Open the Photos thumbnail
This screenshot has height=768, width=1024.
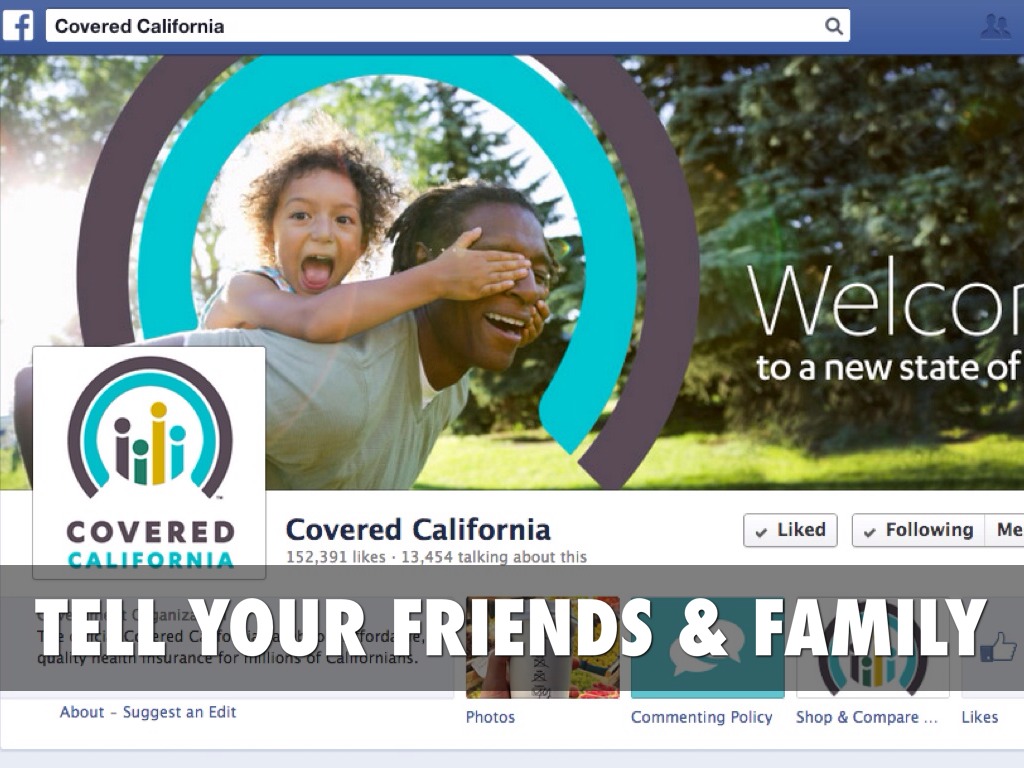[x=543, y=647]
